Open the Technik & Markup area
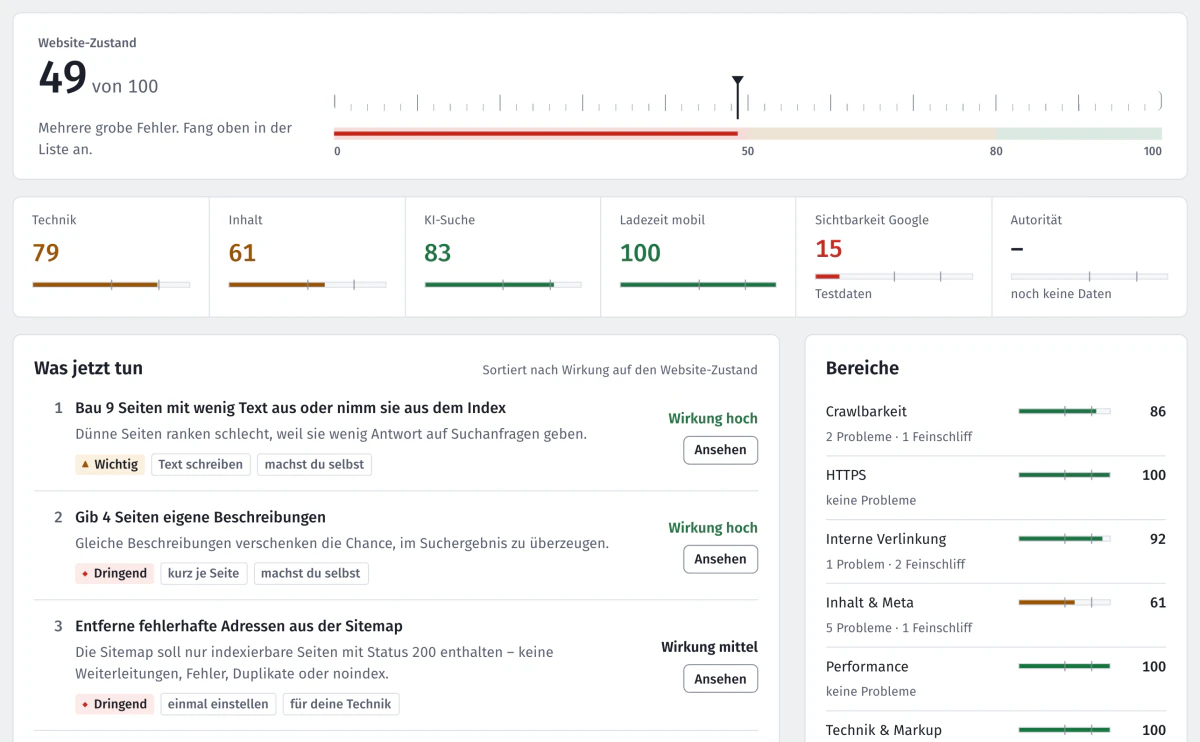1200x742 pixels. (996, 729)
